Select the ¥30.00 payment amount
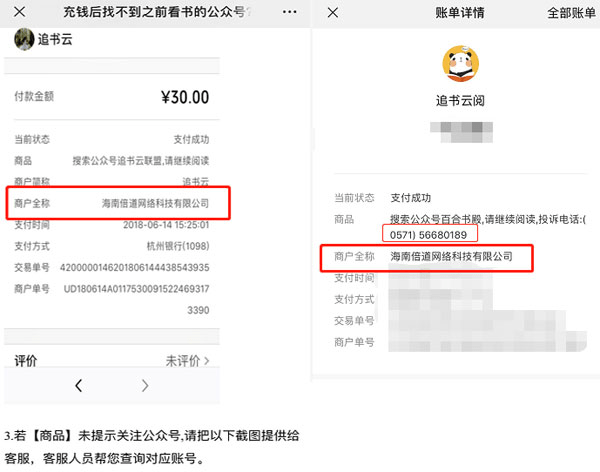600x472 pixels. point(185,97)
